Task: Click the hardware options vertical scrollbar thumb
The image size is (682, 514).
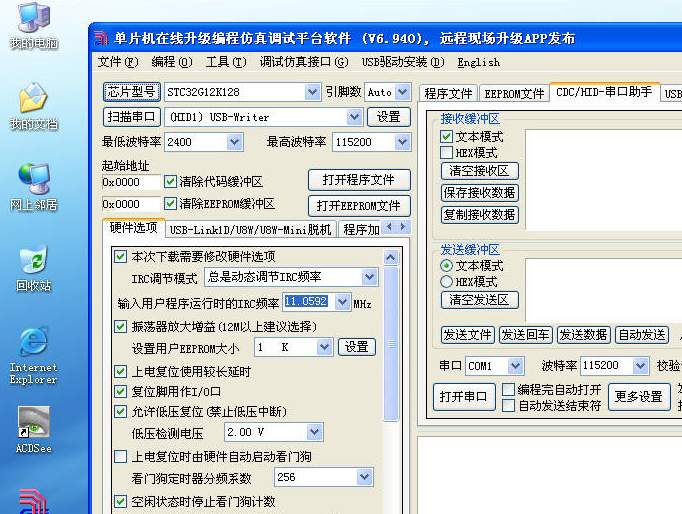Action: tap(391, 344)
